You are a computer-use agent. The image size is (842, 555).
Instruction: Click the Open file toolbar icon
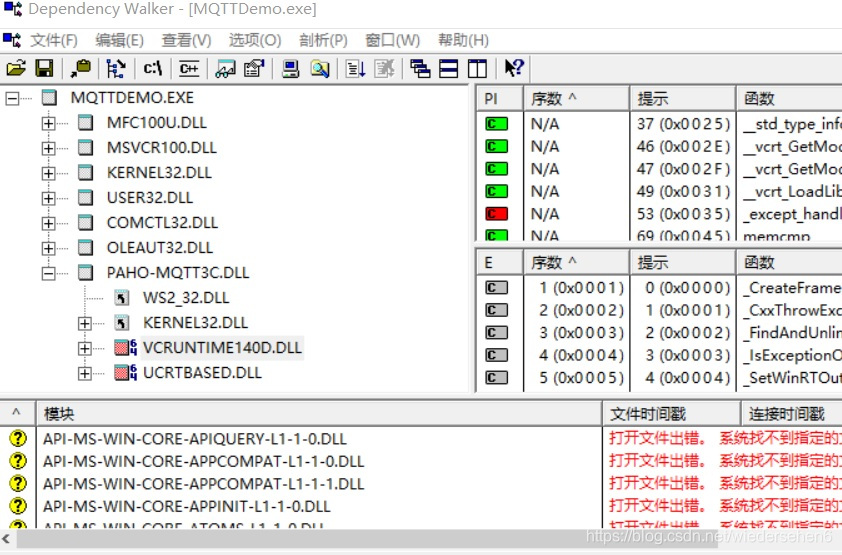point(16,69)
